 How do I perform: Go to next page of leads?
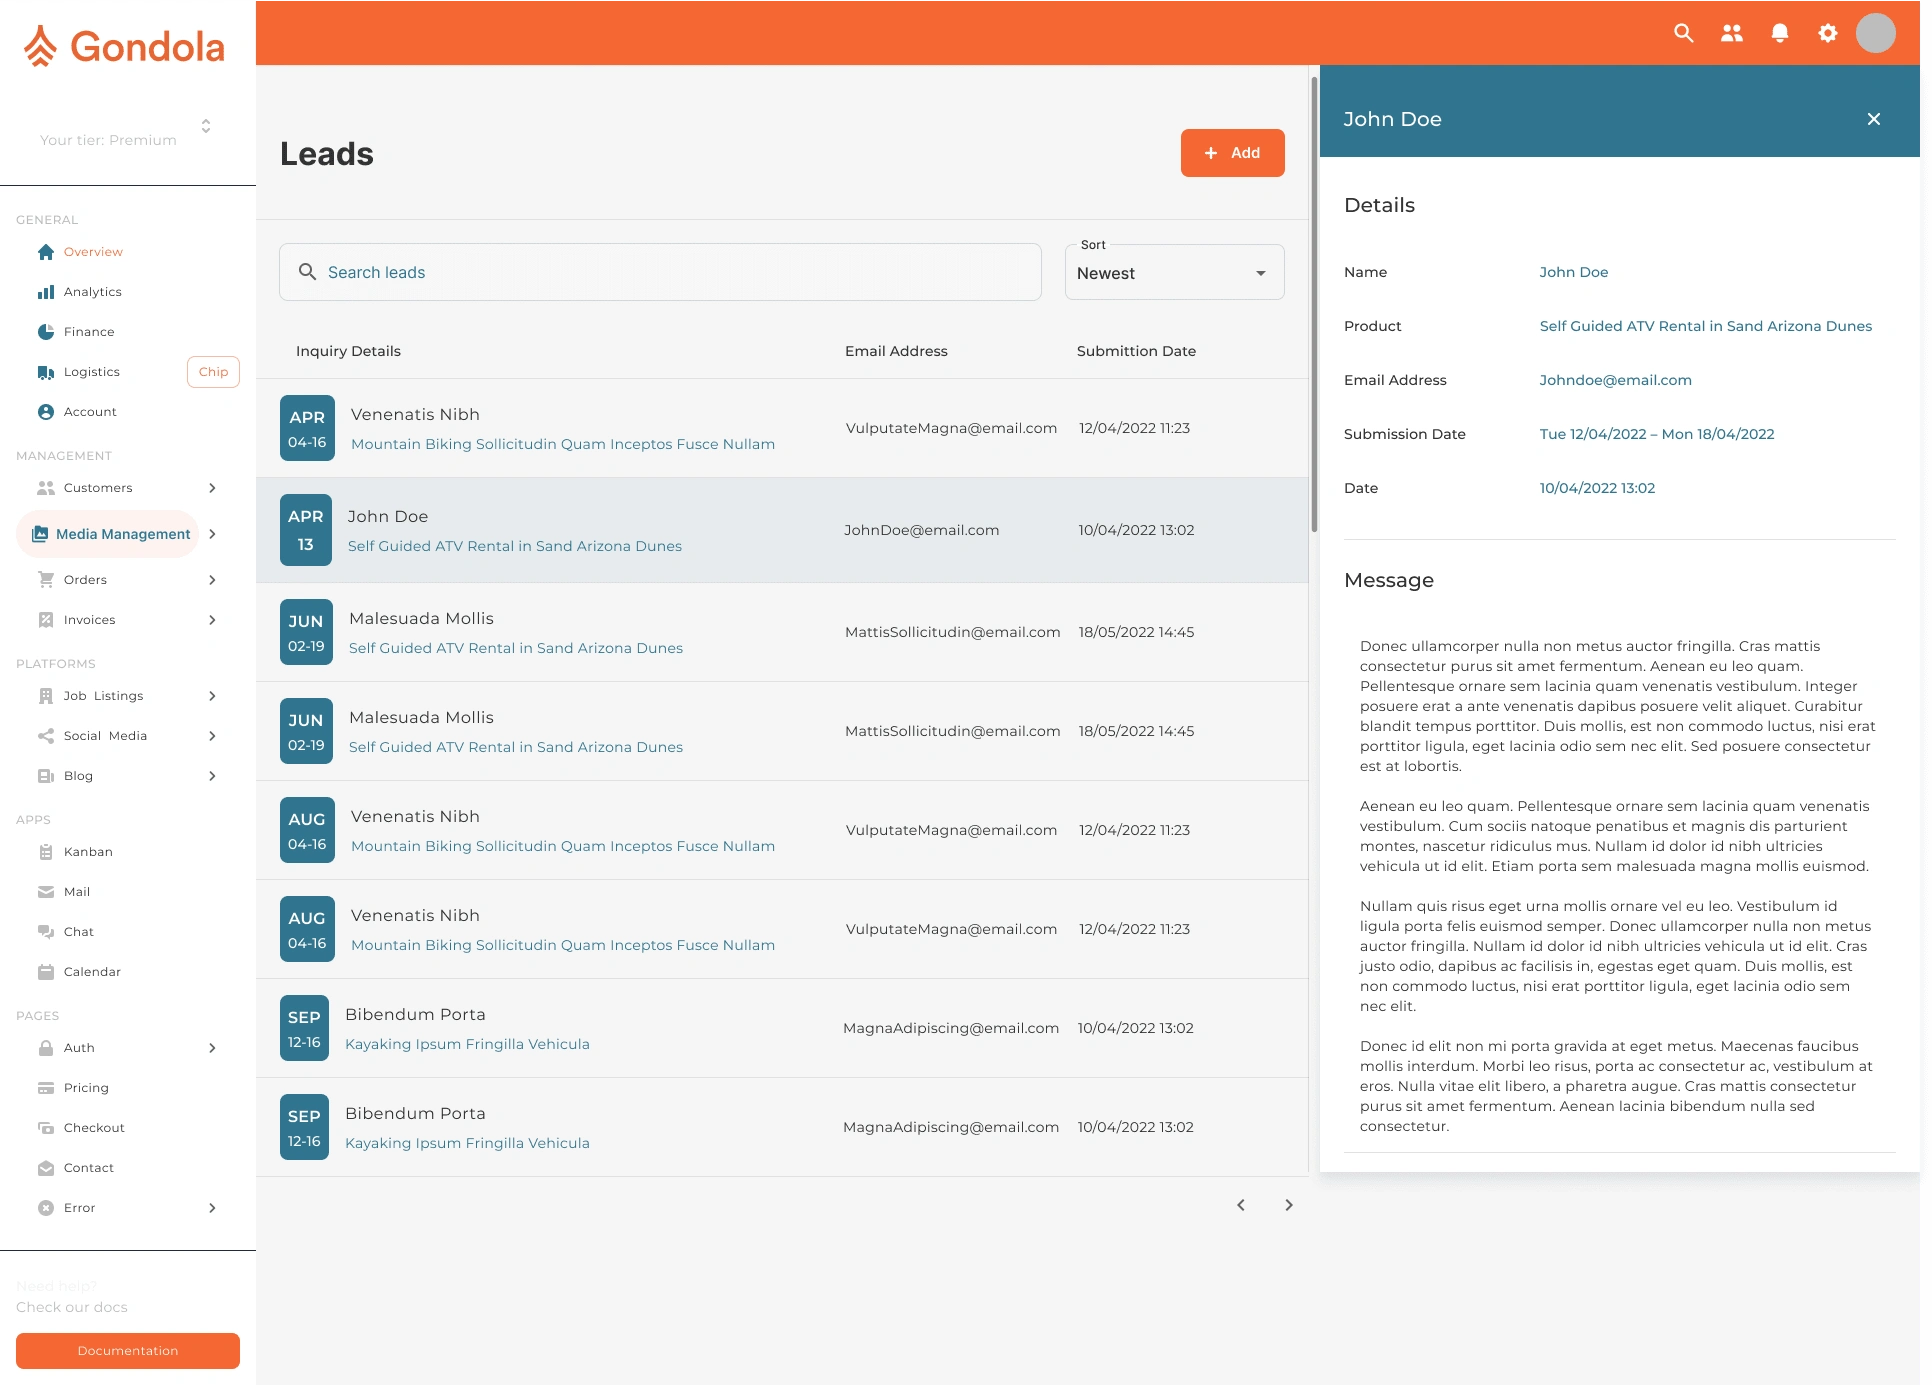tap(1289, 1205)
